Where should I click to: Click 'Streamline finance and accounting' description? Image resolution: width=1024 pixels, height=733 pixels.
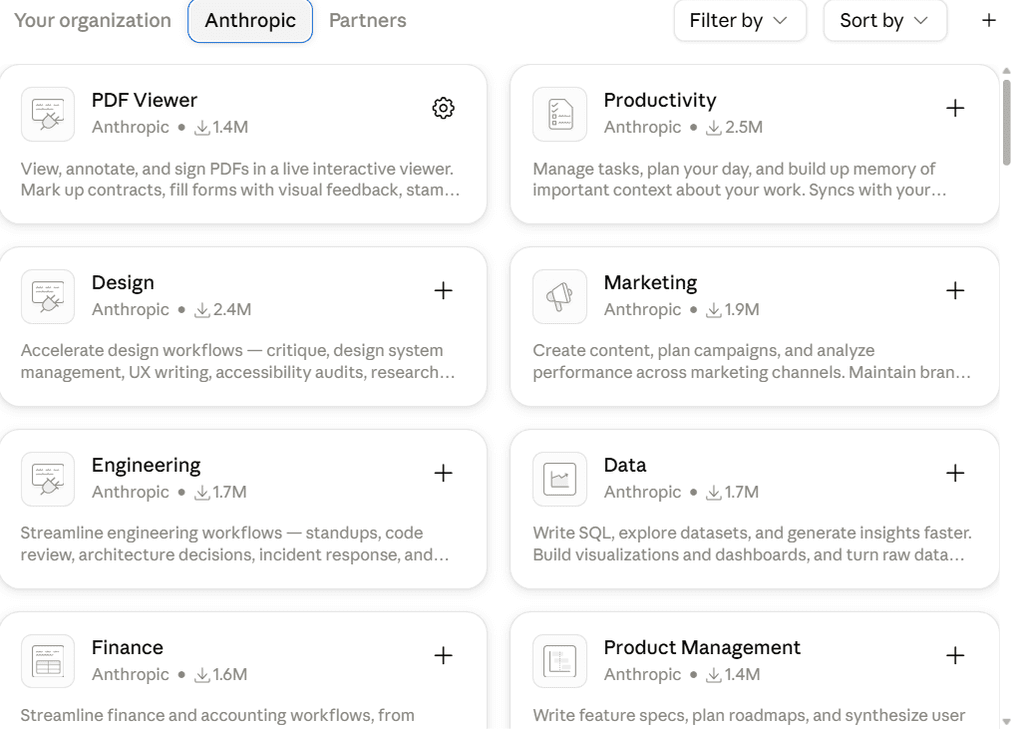point(217,715)
